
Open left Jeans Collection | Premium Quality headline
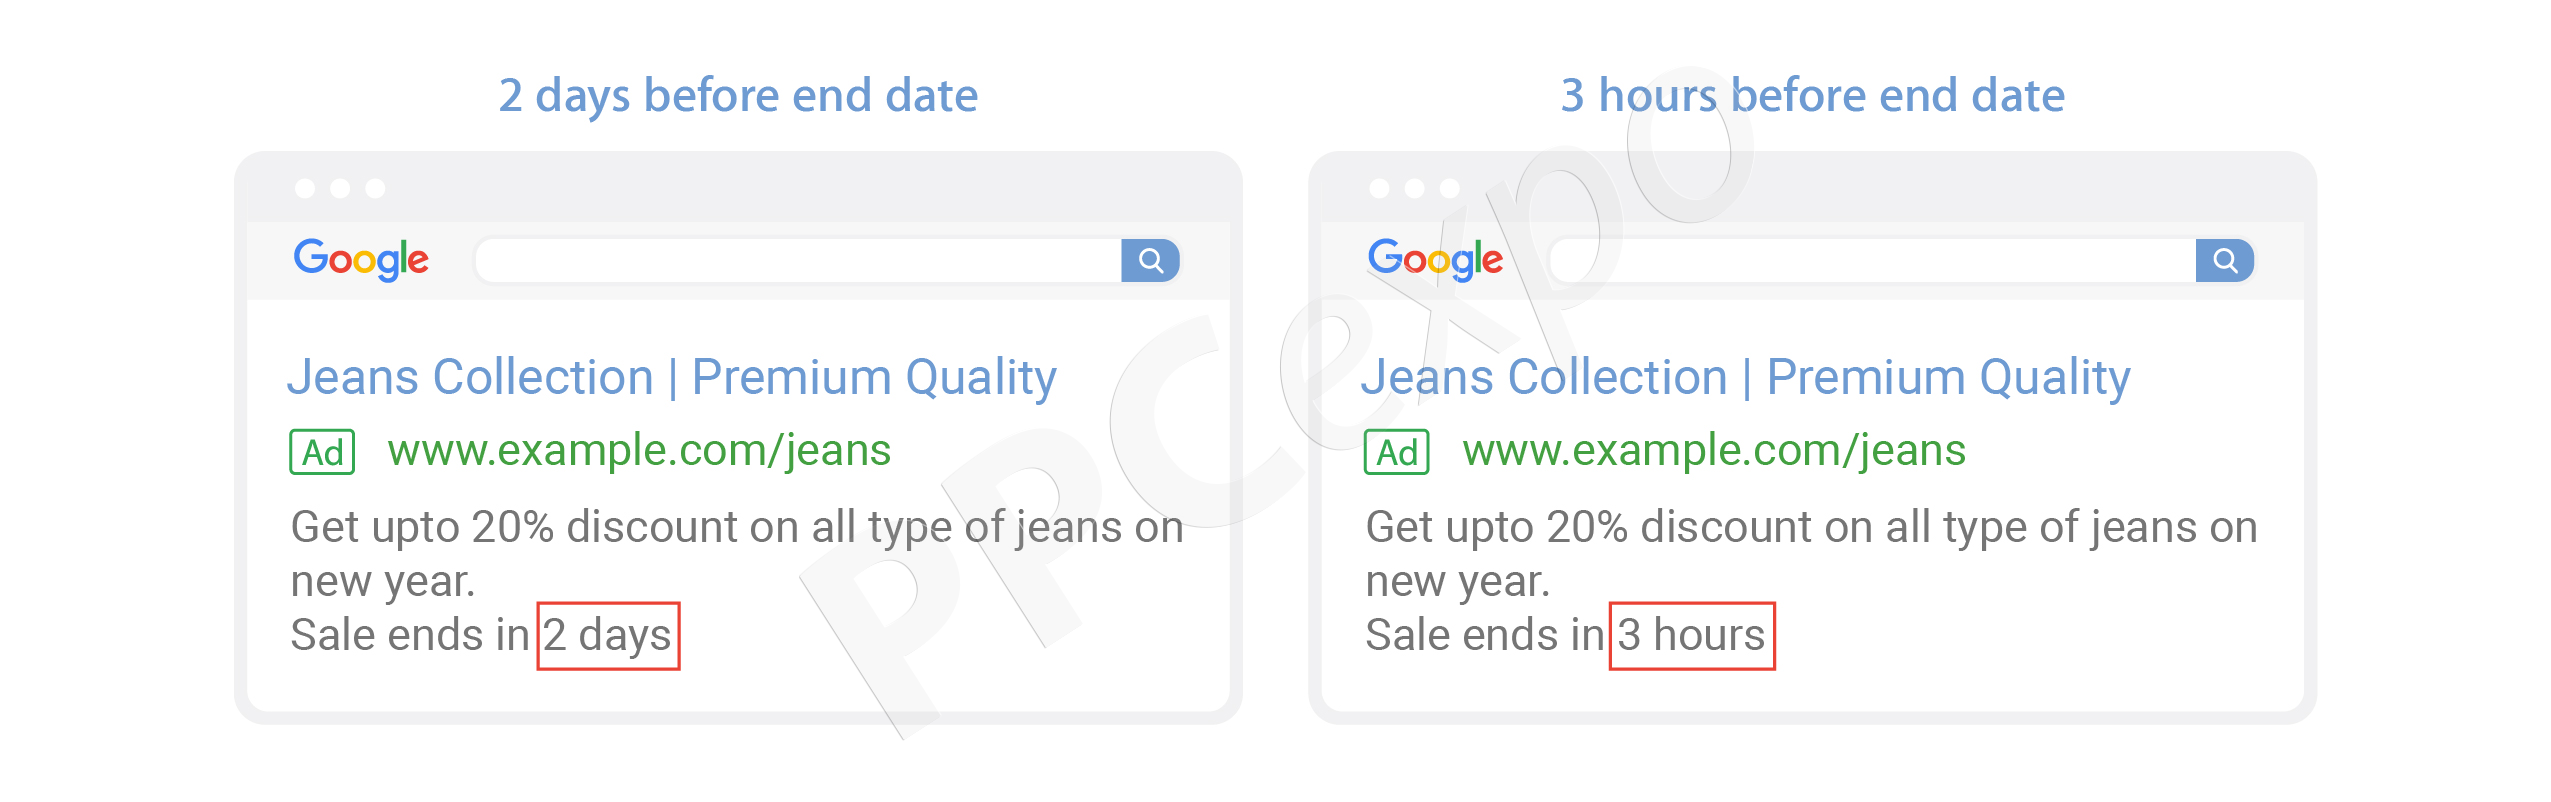(672, 378)
